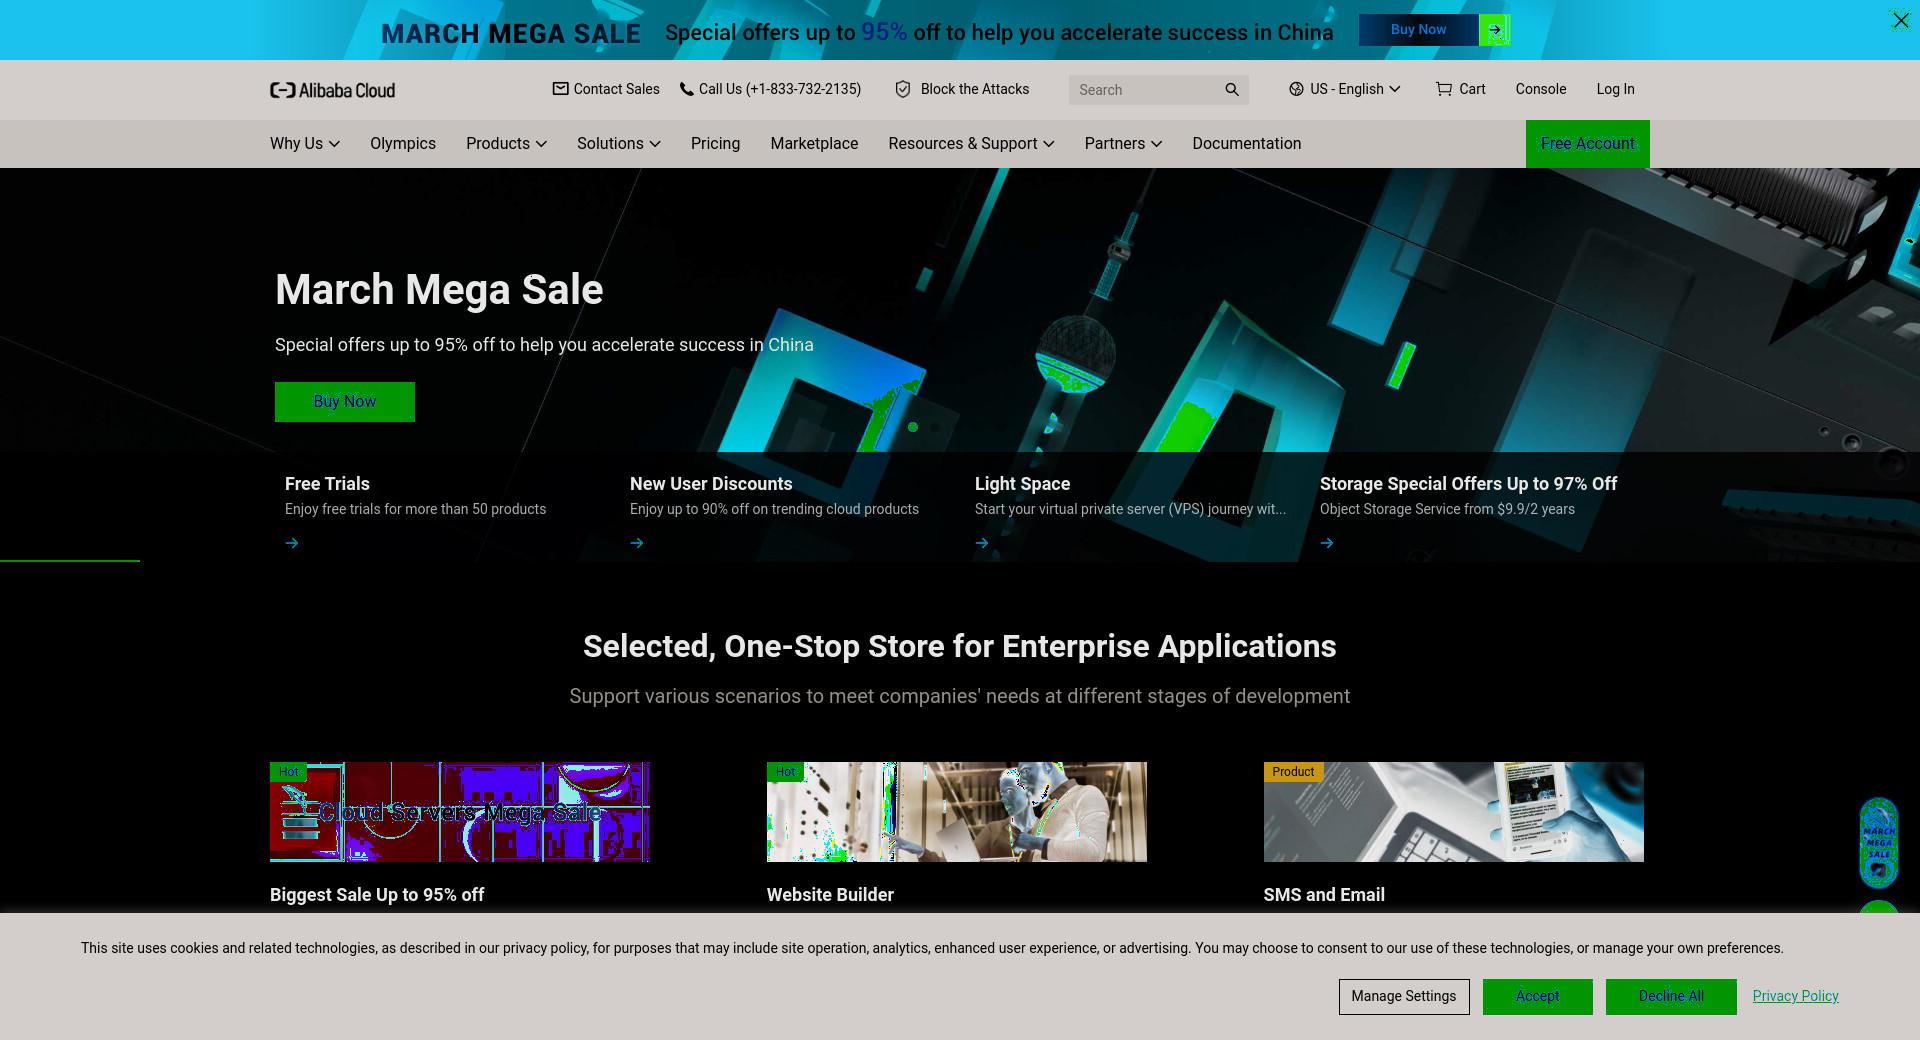Click the shield icon for Block the Attacks
1920x1040 pixels.
click(903, 89)
